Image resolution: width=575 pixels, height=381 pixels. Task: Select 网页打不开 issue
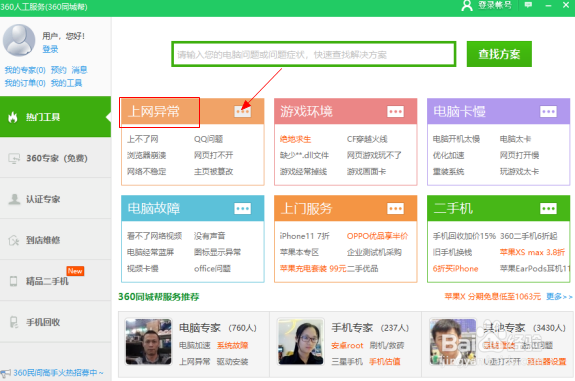click(213, 155)
